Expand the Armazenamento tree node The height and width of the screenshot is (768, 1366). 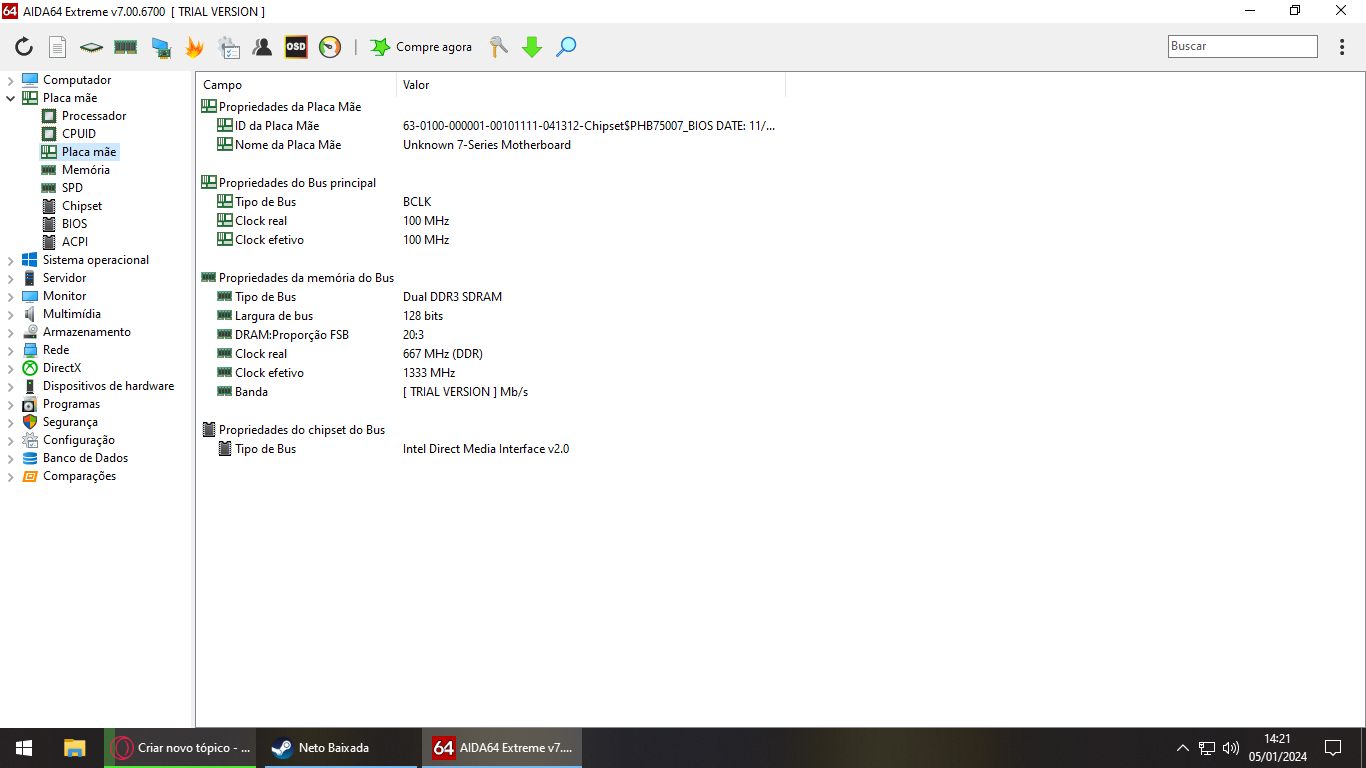pos(11,332)
